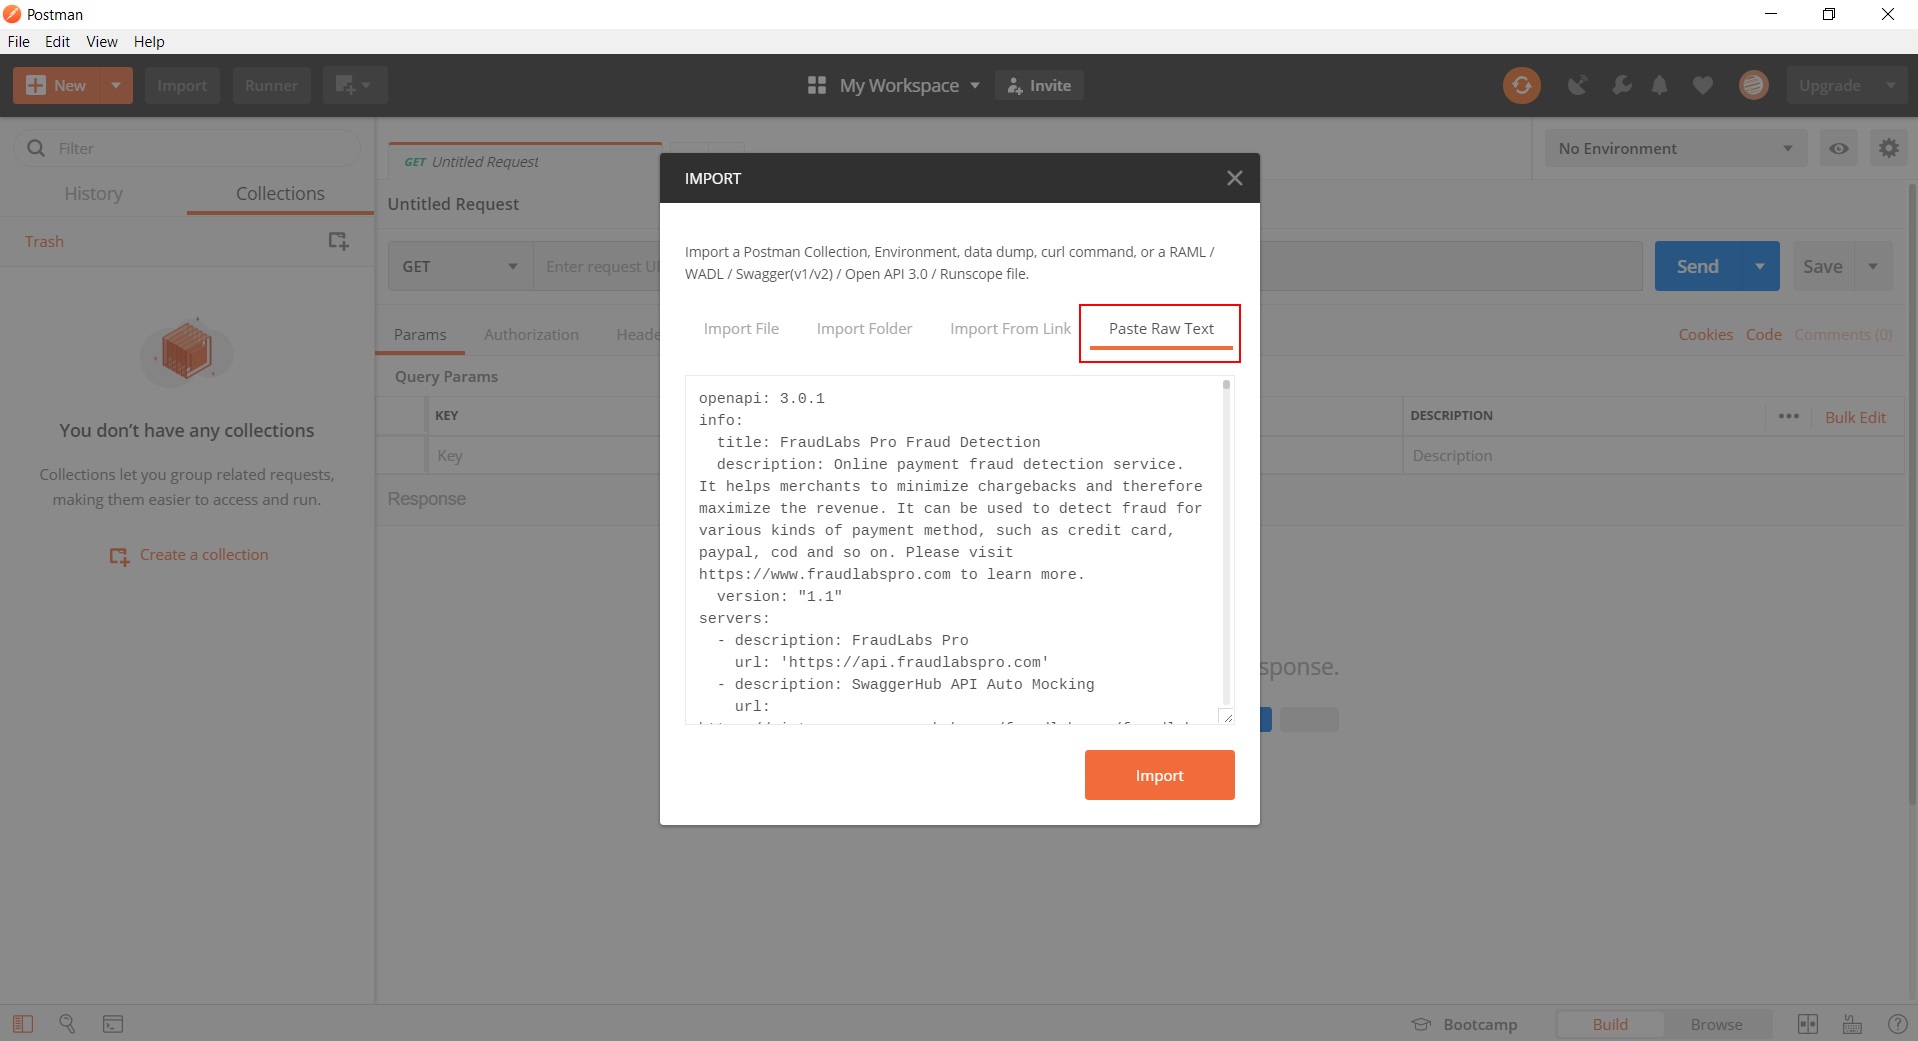Open the Runner
1918x1041 pixels.
(271, 85)
